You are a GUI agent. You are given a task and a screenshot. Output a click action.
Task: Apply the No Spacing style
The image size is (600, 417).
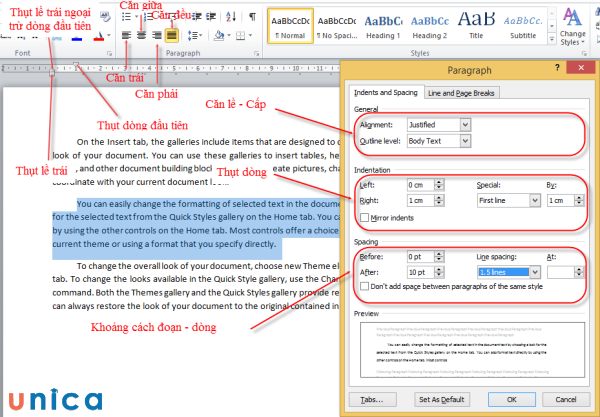point(337,26)
